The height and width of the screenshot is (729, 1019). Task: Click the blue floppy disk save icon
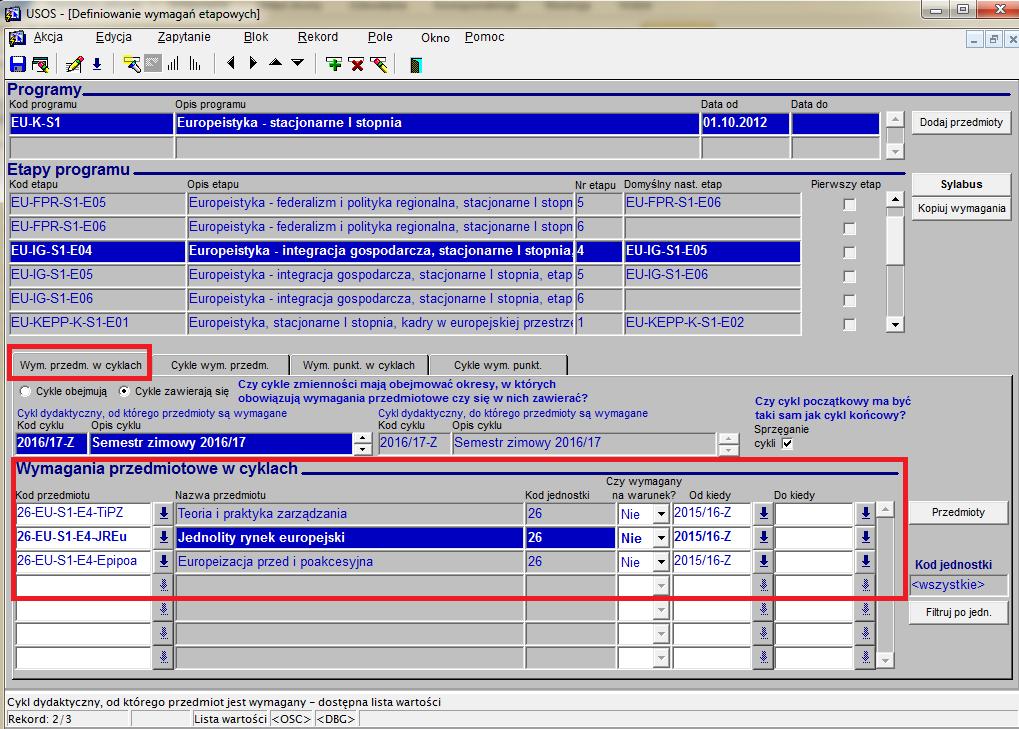pyautogui.click(x=18, y=64)
